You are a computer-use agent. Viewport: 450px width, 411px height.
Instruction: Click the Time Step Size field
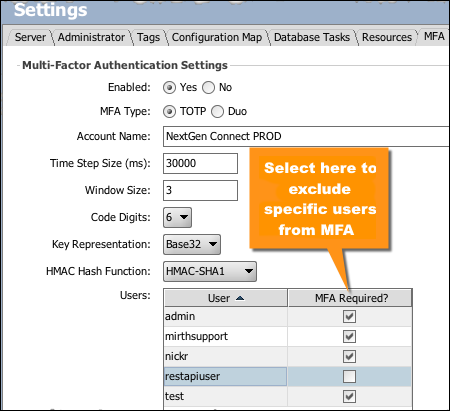(200, 163)
